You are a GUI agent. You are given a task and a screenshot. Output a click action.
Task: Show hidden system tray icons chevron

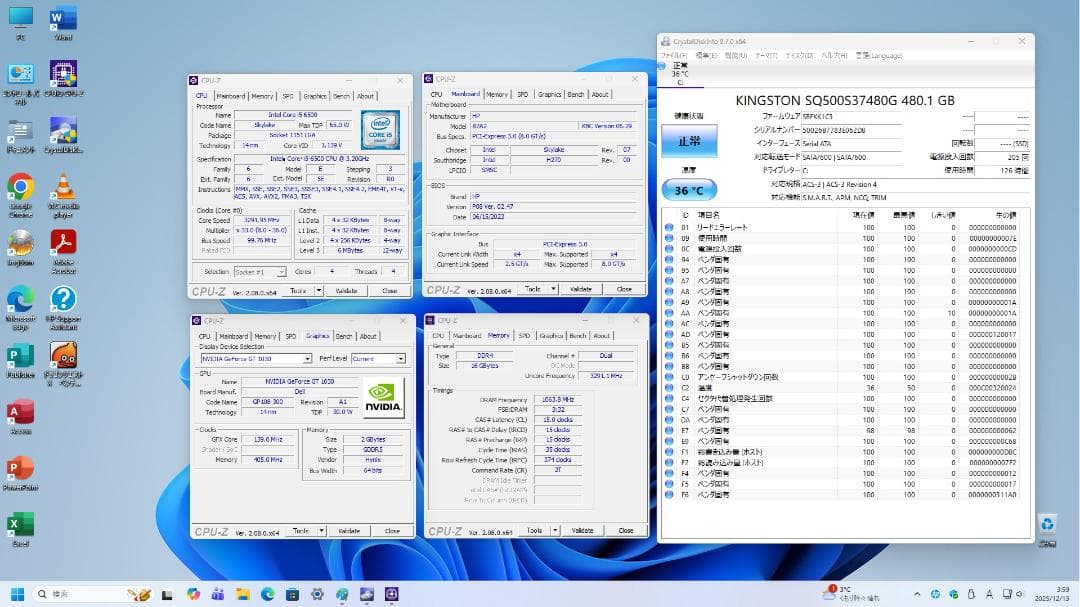tap(917, 594)
